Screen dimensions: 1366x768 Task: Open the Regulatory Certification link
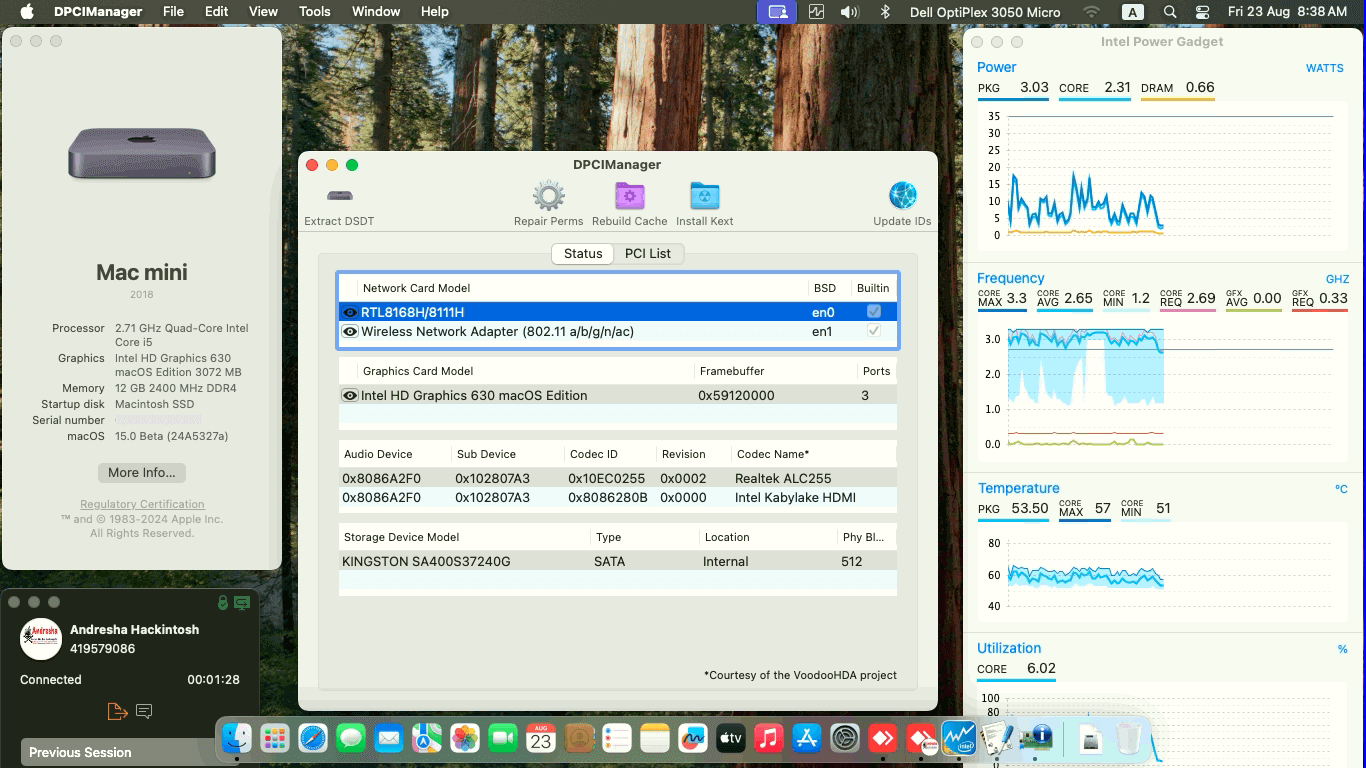[141, 504]
